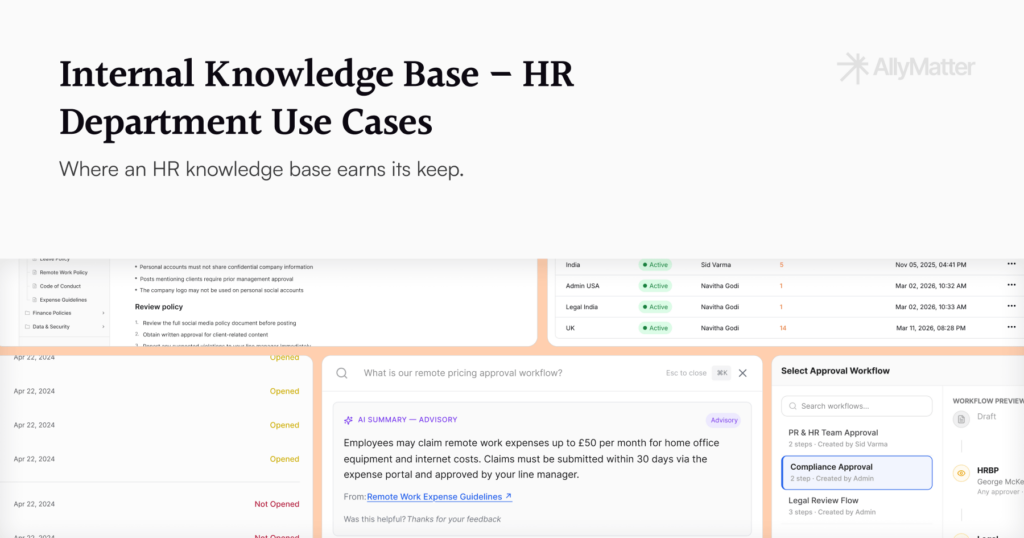Image resolution: width=1024 pixels, height=538 pixels.
Task: Click the date Nov 05, 2025, 04:41 PM
Action: coord(931,264)
